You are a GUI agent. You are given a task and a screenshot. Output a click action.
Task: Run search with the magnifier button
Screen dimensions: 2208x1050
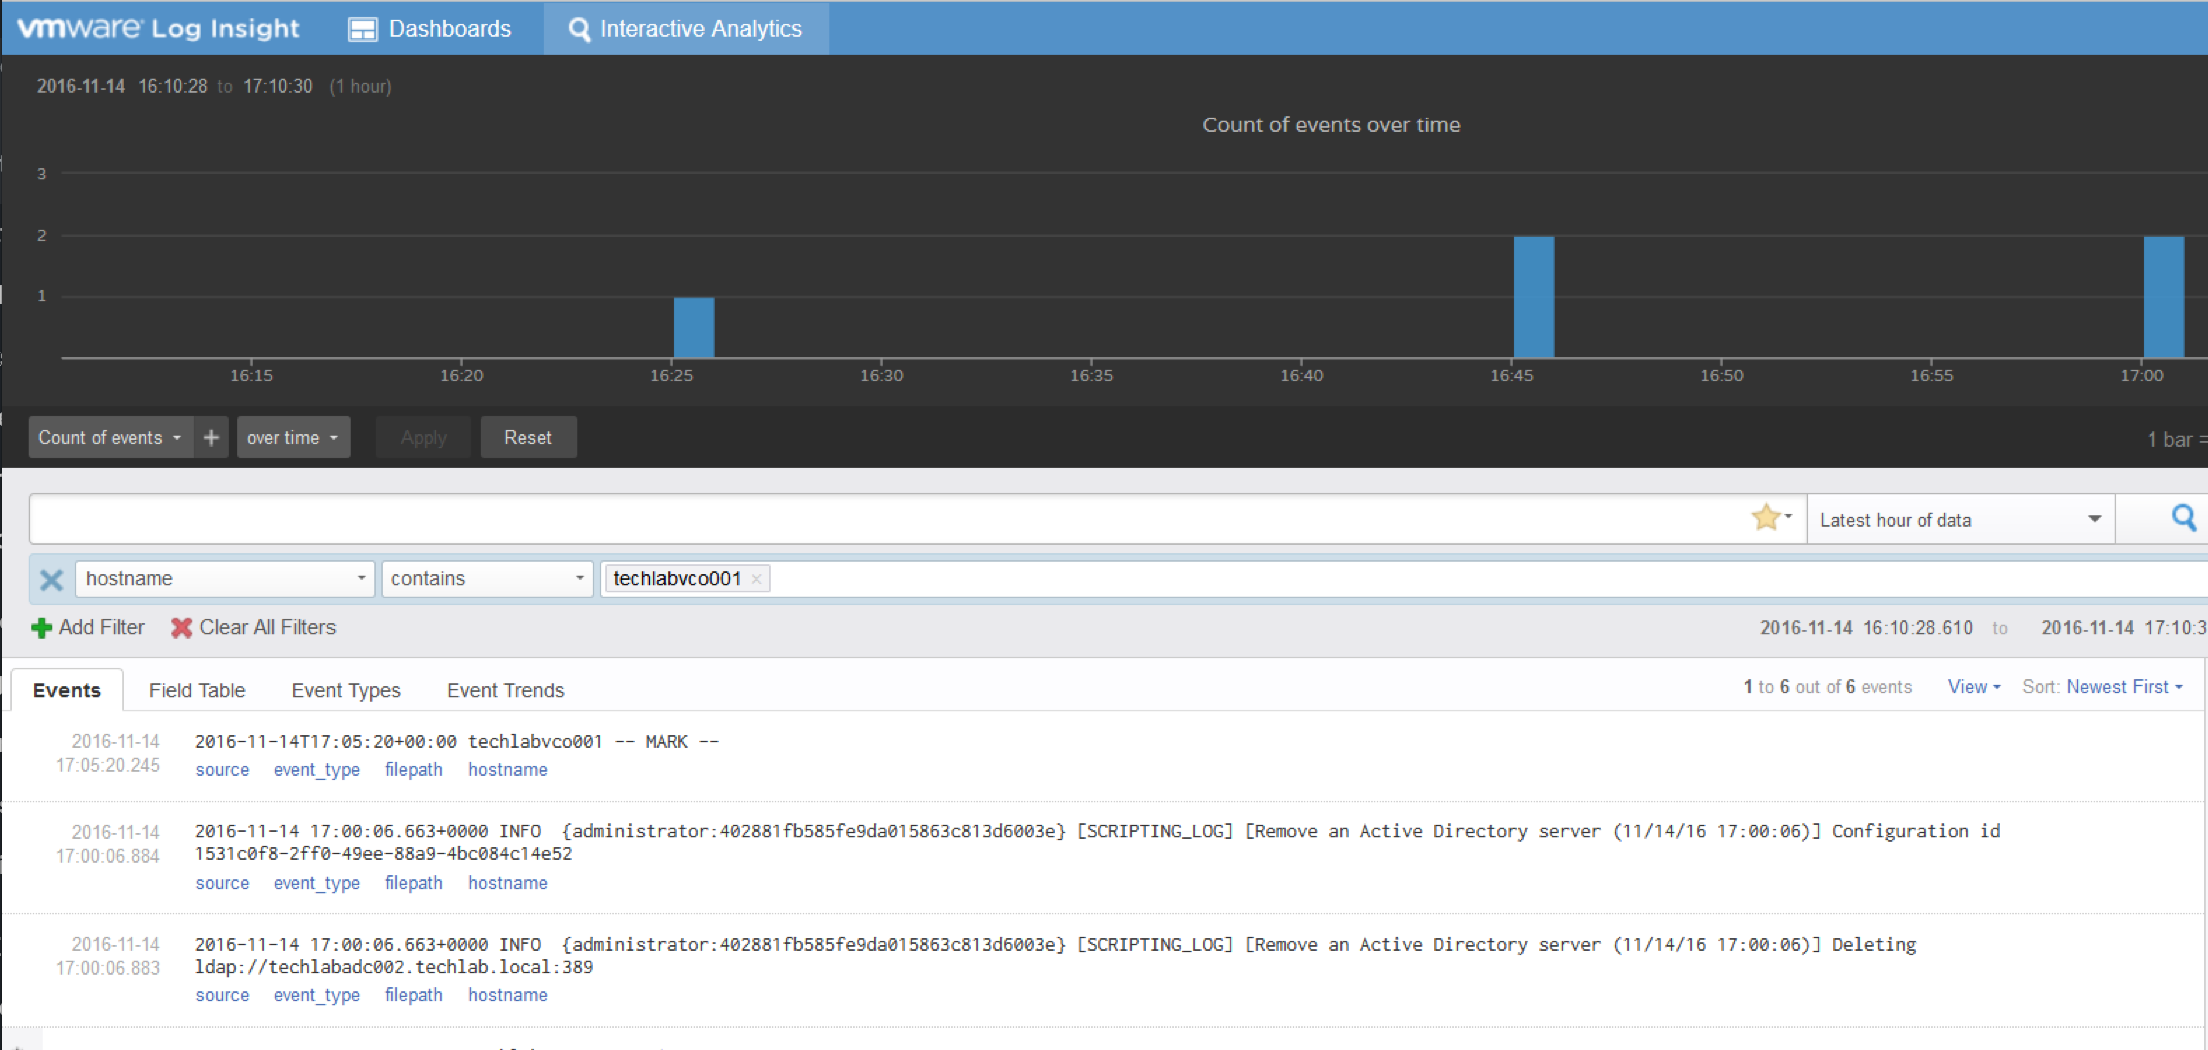click(2184, 518)
